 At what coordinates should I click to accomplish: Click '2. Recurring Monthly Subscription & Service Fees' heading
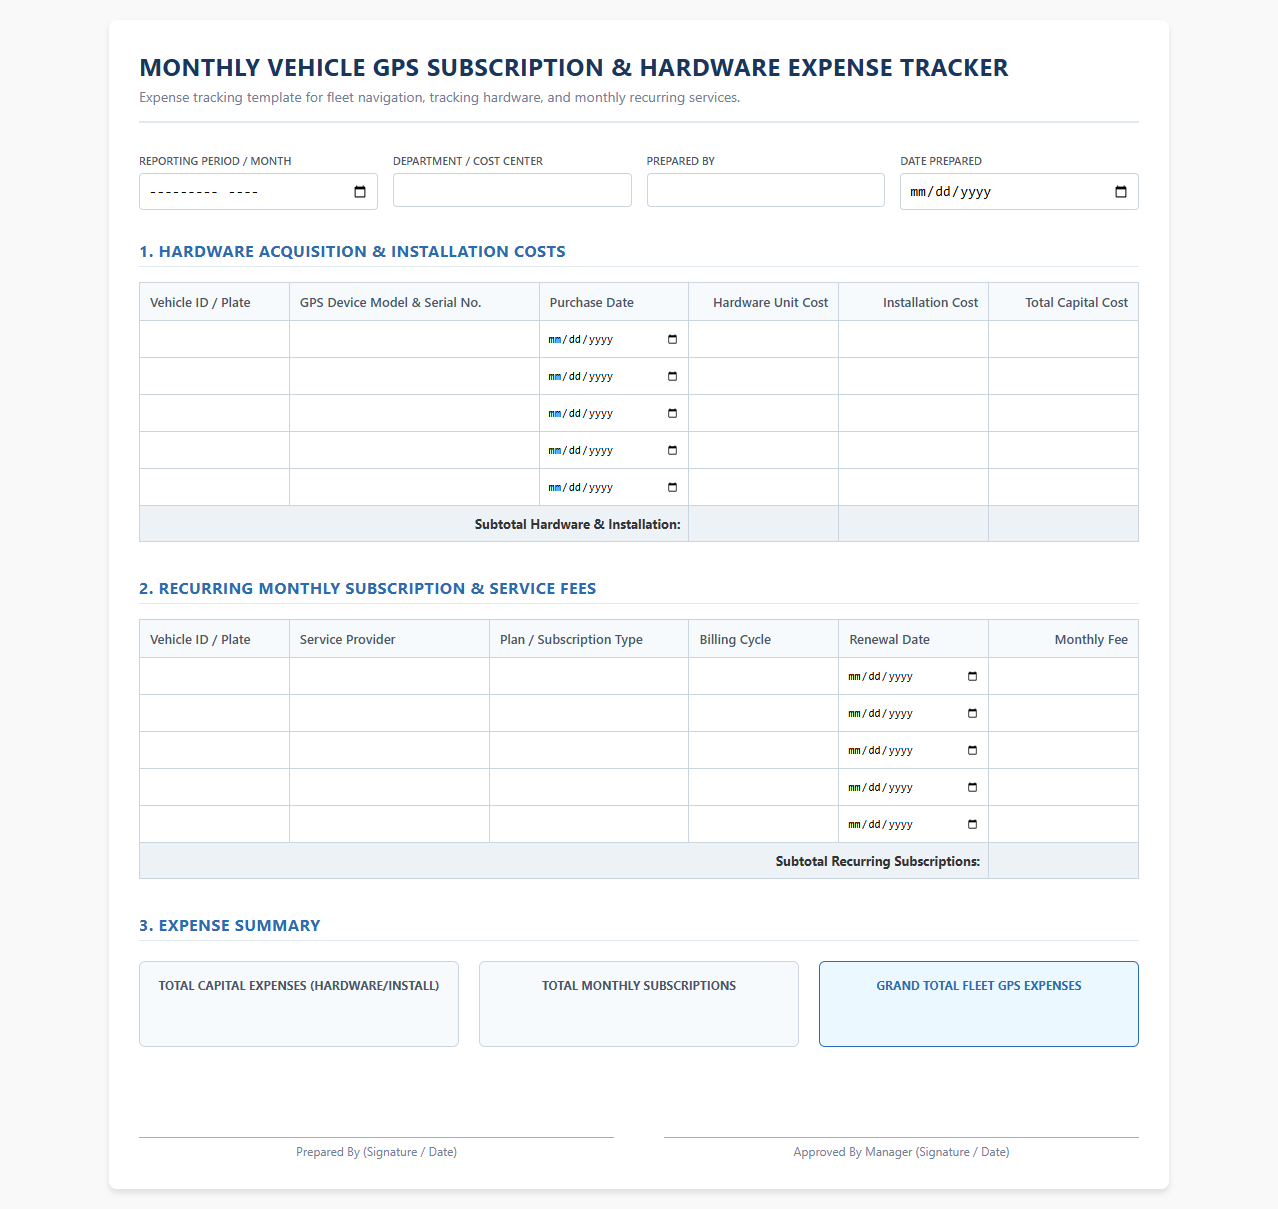coord(367,589)
